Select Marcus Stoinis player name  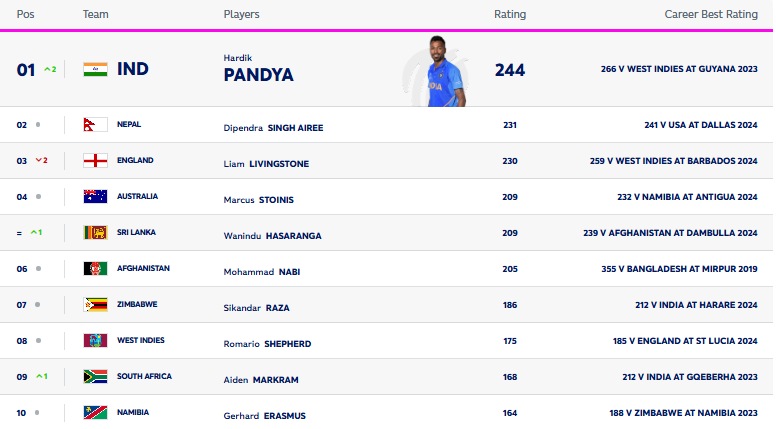click(x=260, y=200)
